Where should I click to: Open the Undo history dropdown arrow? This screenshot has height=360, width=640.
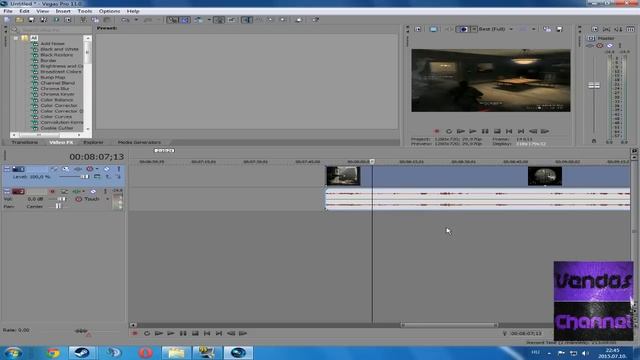coord(136,20)
